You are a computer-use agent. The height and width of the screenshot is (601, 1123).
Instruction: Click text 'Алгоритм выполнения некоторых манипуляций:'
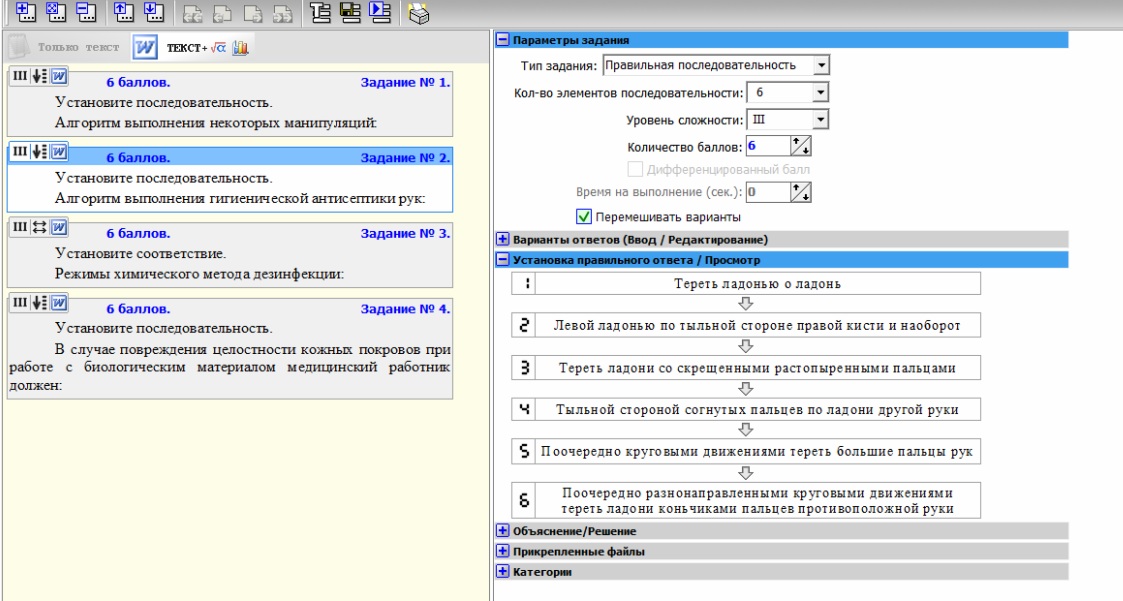tap(216, 122)
